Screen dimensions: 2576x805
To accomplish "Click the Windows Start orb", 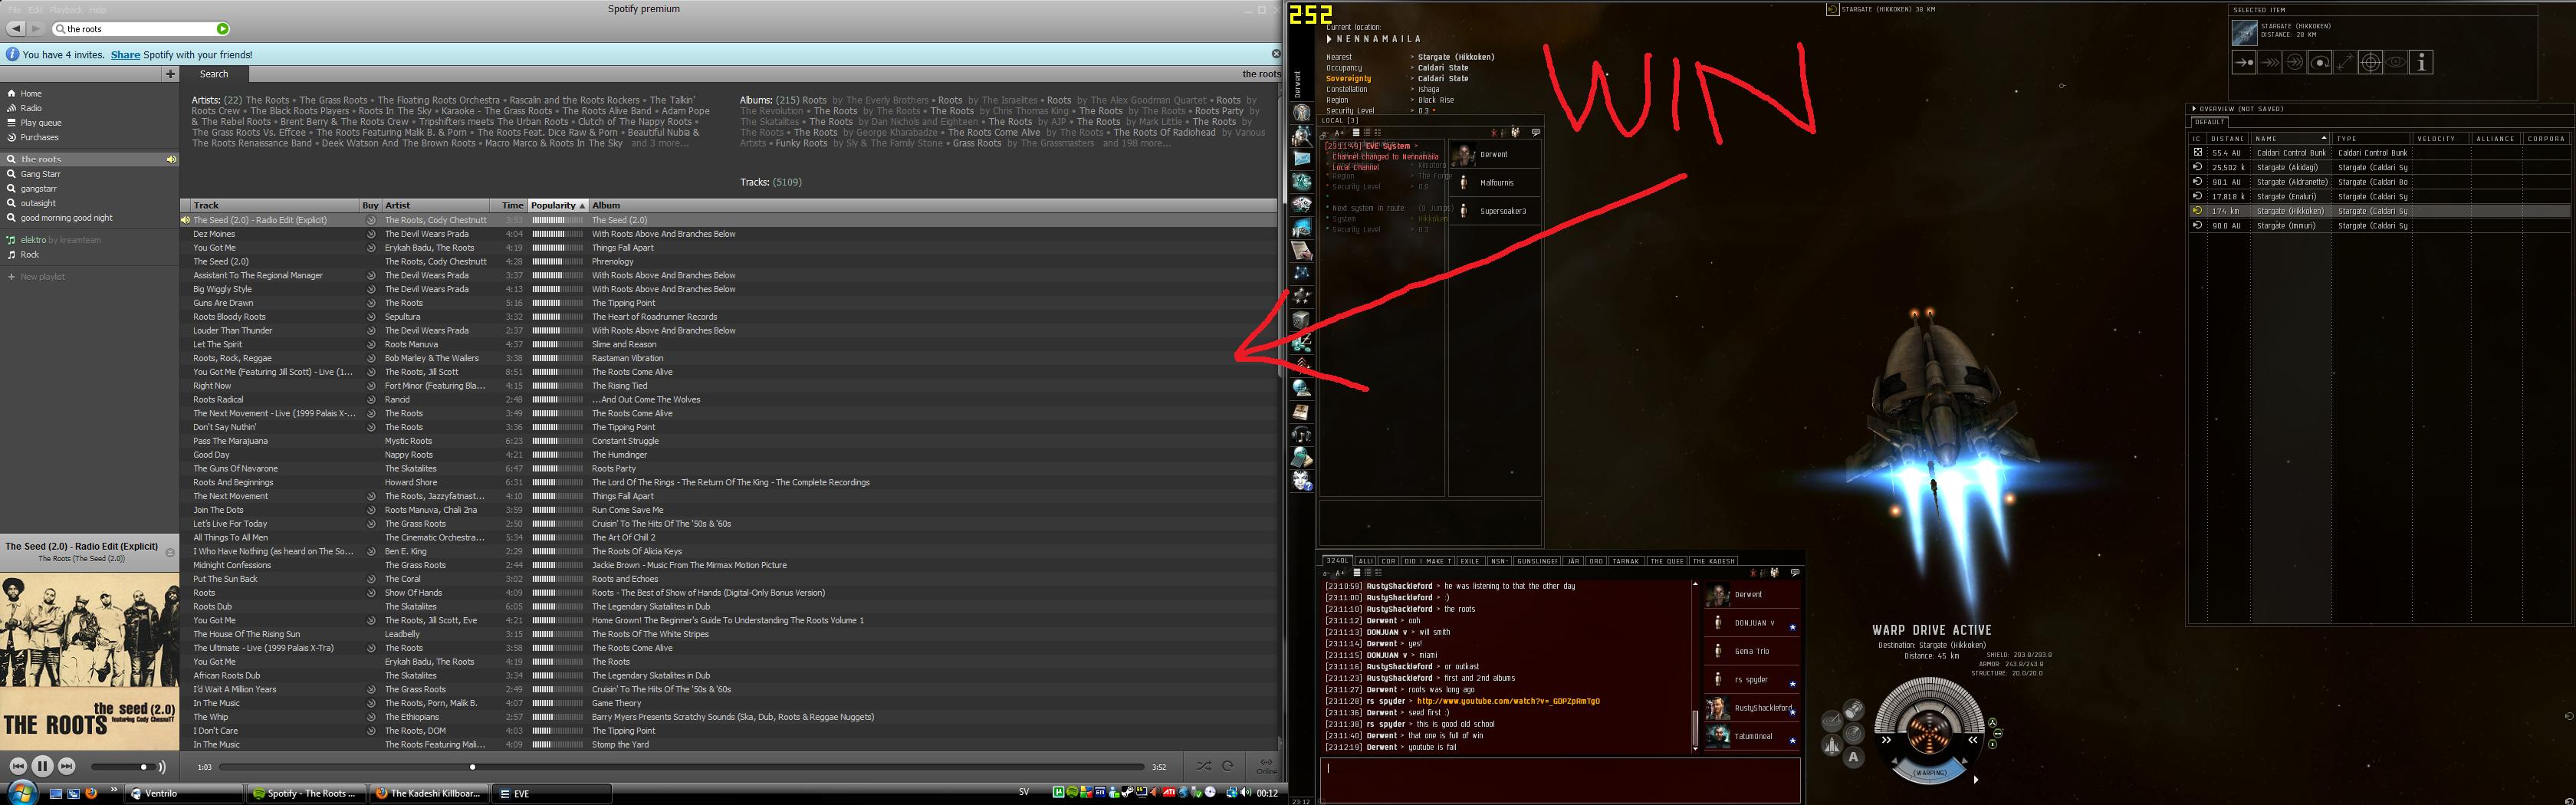I will pos(22,793).
